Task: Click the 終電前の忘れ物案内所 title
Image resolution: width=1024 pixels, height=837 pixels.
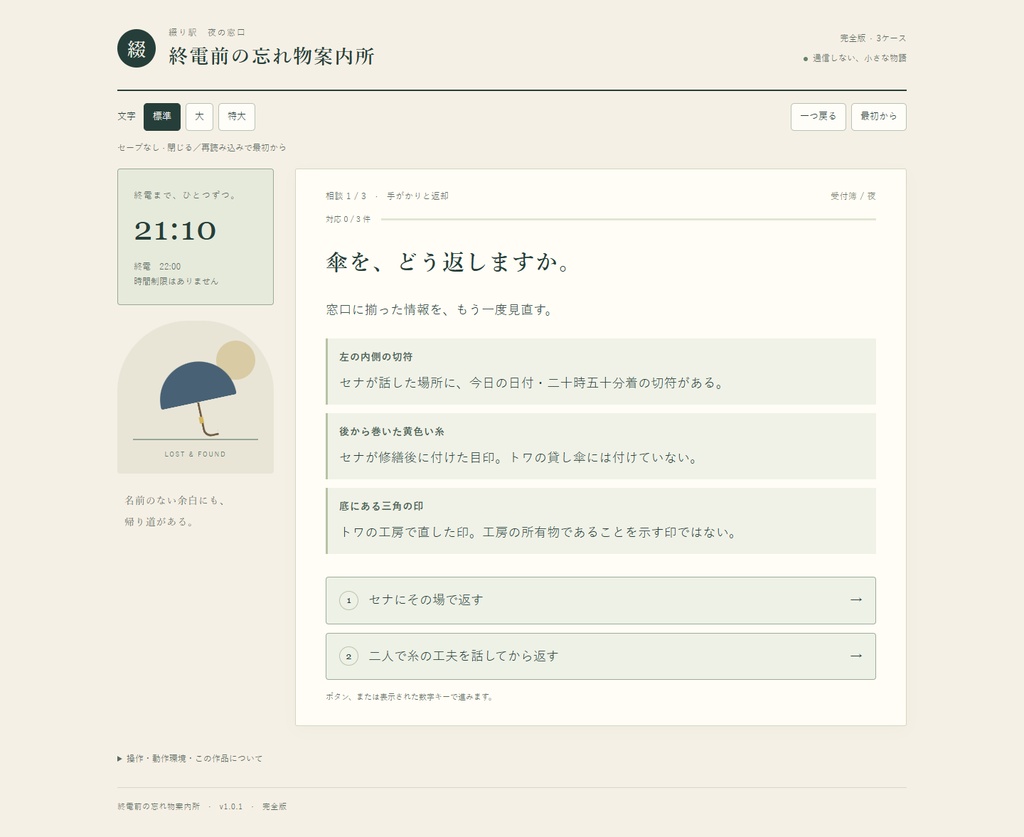Action: (272, 56)
